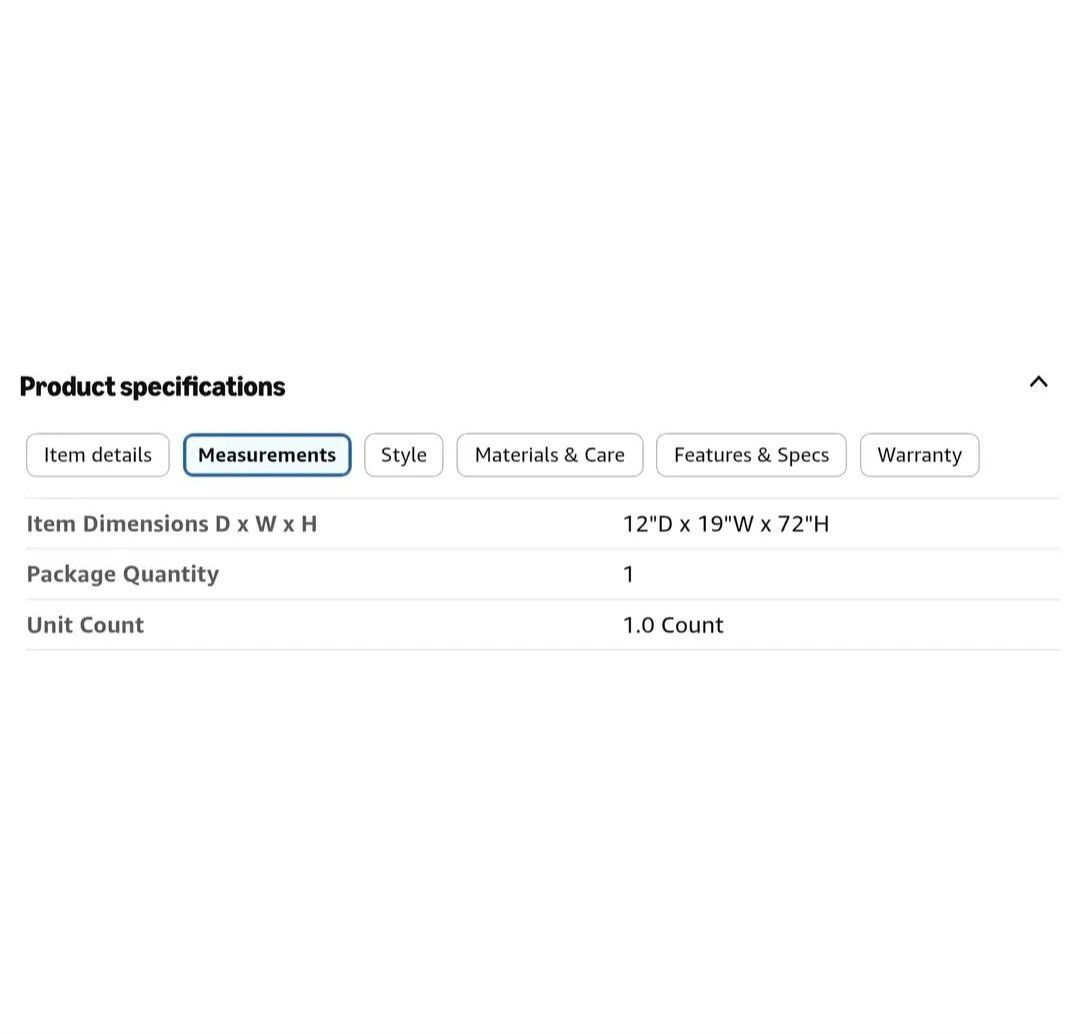
Task: Click the 1.0 number in Unit Count row
Action: 638,625
